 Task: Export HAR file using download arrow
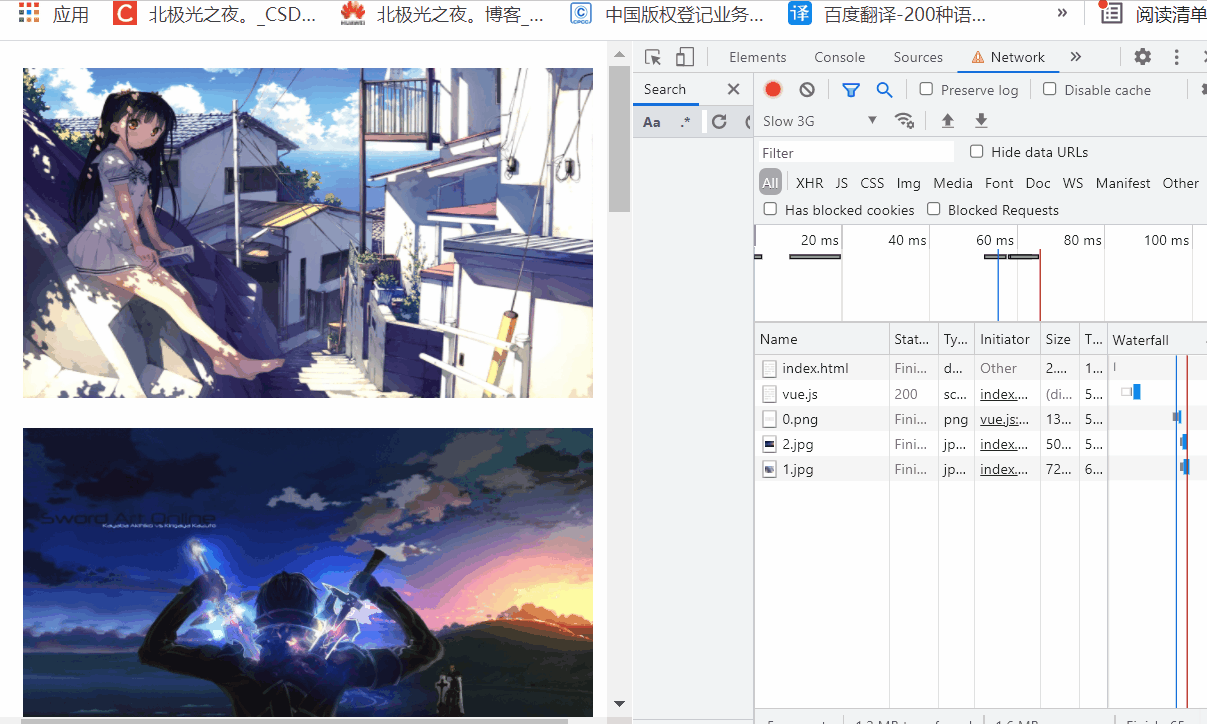[x=981, y=120]
